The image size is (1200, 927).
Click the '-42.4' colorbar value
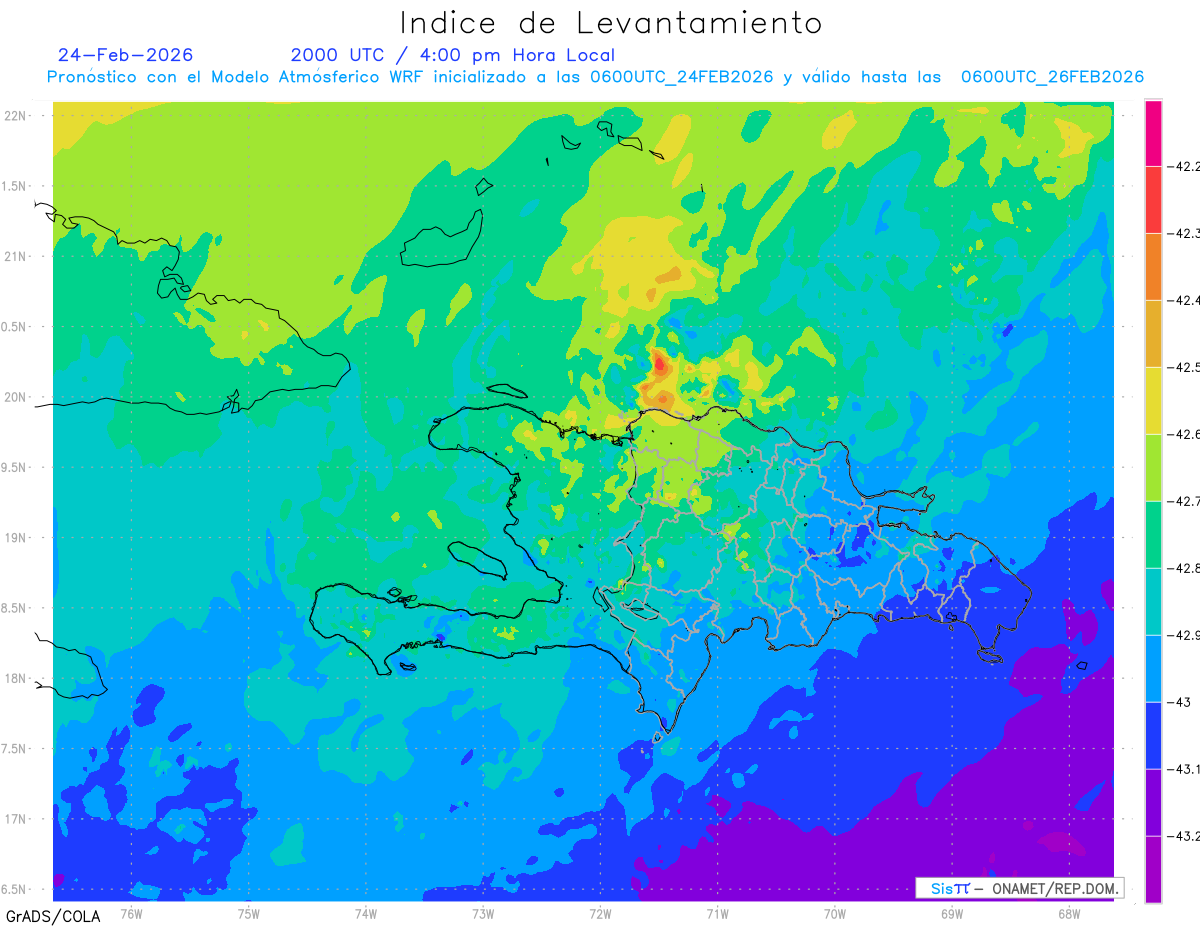pyautogui.click(x=1184, y=300)
